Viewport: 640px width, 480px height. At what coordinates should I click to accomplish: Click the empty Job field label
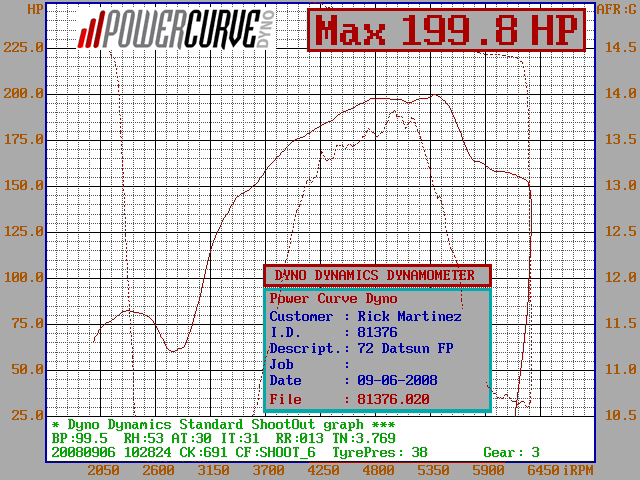tap(281, 364)
